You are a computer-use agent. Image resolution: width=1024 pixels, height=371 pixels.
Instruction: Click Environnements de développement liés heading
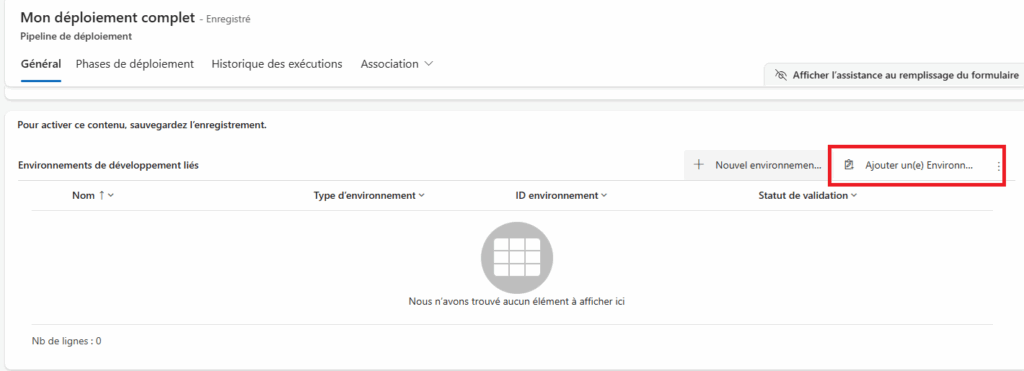point(108,165)
